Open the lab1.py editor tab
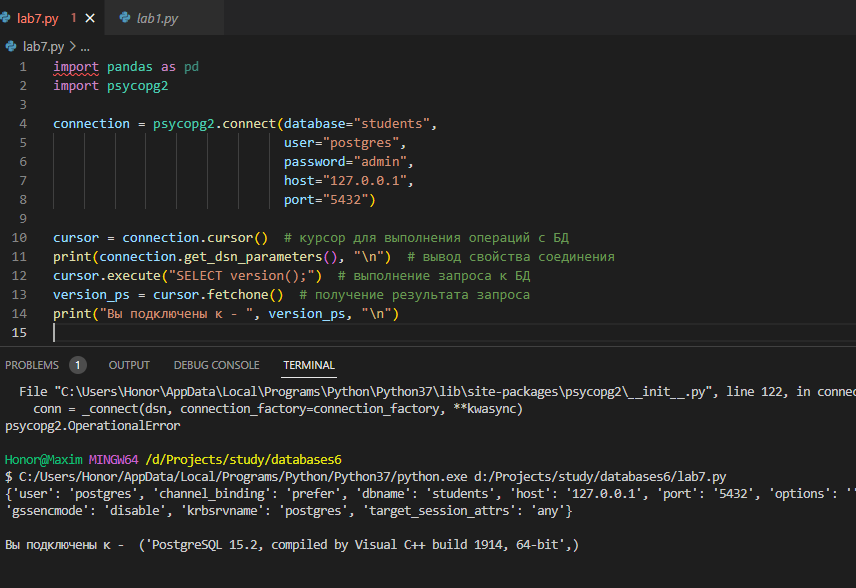This screenshot has width=856, height=588. click(x=157, y=18)
